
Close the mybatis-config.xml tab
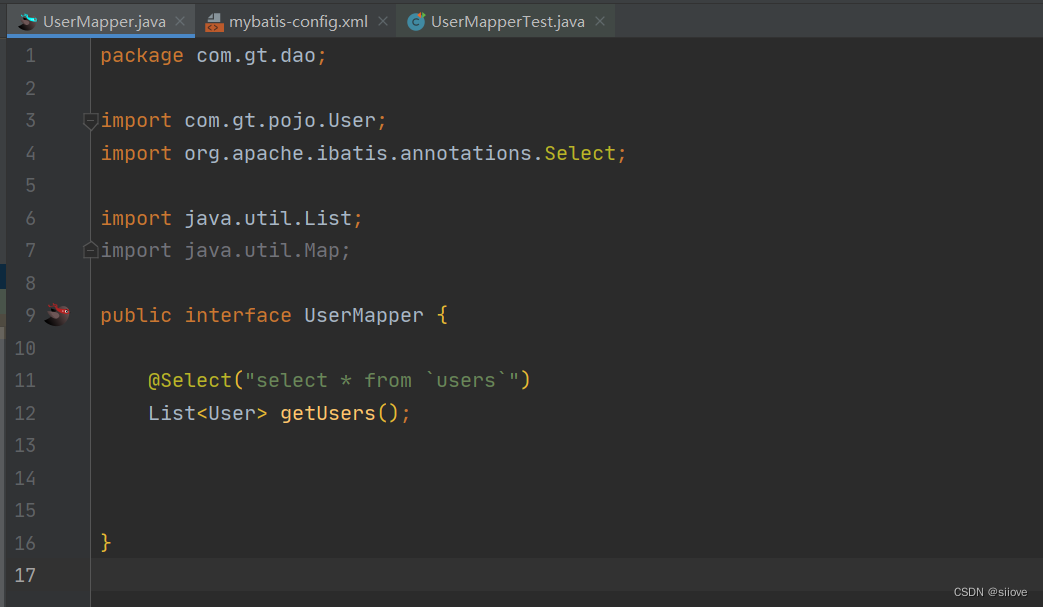click(383, 21)
